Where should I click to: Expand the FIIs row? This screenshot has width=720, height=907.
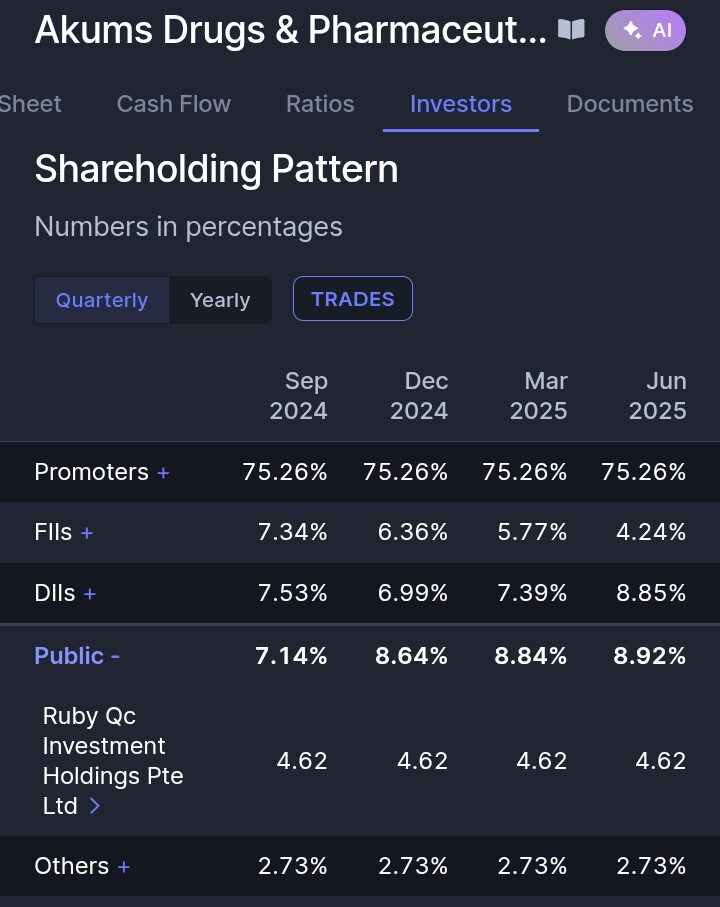(x=87, y=533)
